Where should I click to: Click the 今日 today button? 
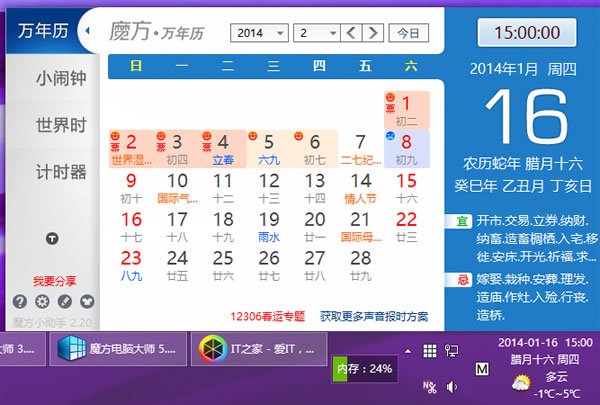pos(409,33)
